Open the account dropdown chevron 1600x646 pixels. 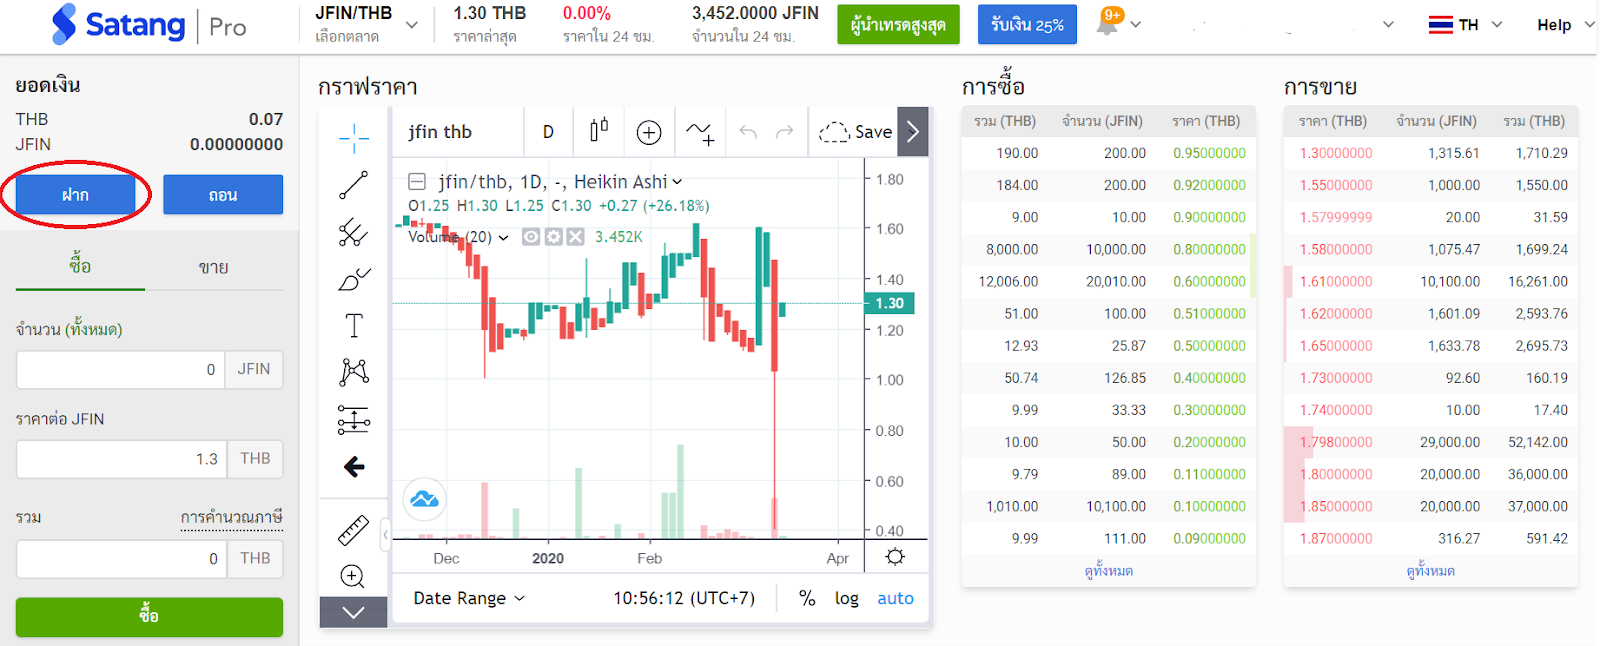[1388, 24]
